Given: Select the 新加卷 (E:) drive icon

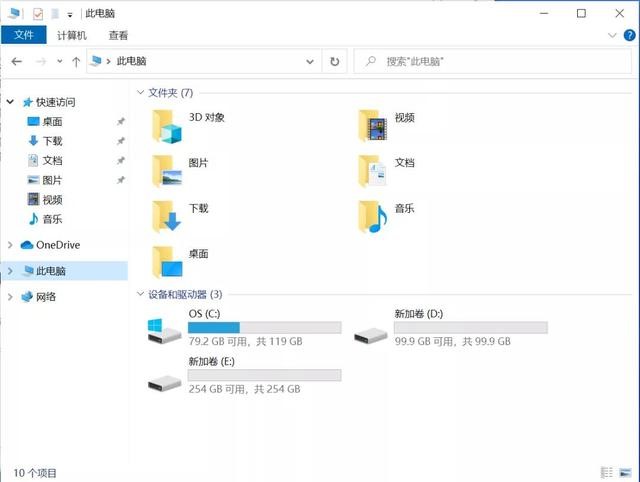Looking at the screenshot, I should click(x=164, y=383).
